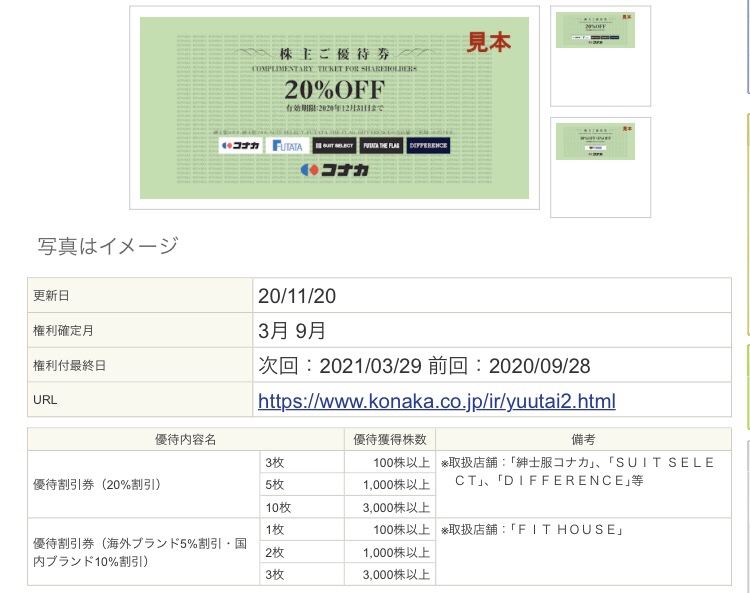Click the main 20%OFF coupon image
The width and height of the screenshot is (750, 593).
coord(334,108)
